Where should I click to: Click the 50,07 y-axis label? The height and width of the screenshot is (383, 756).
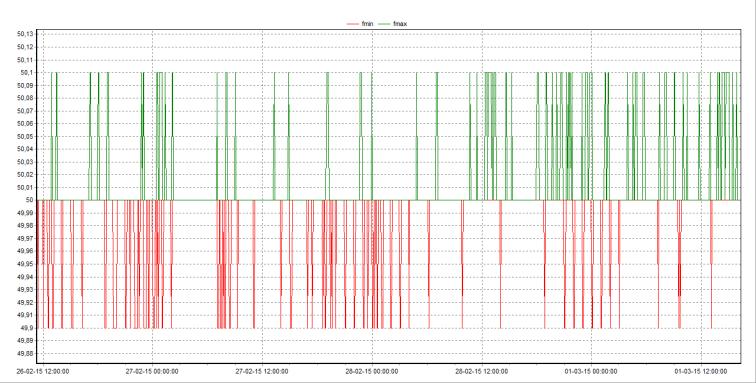tap(25, 111)
